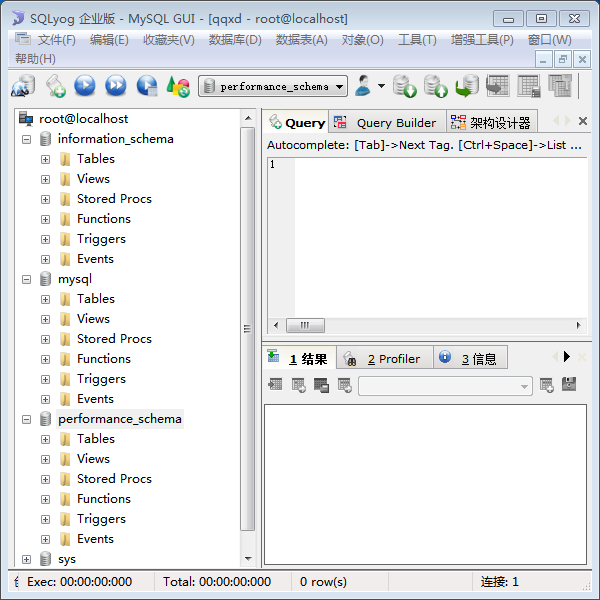This screenshot has height=600, width=600.
Task: Close the current query tab X
Action: pos(583,121)
